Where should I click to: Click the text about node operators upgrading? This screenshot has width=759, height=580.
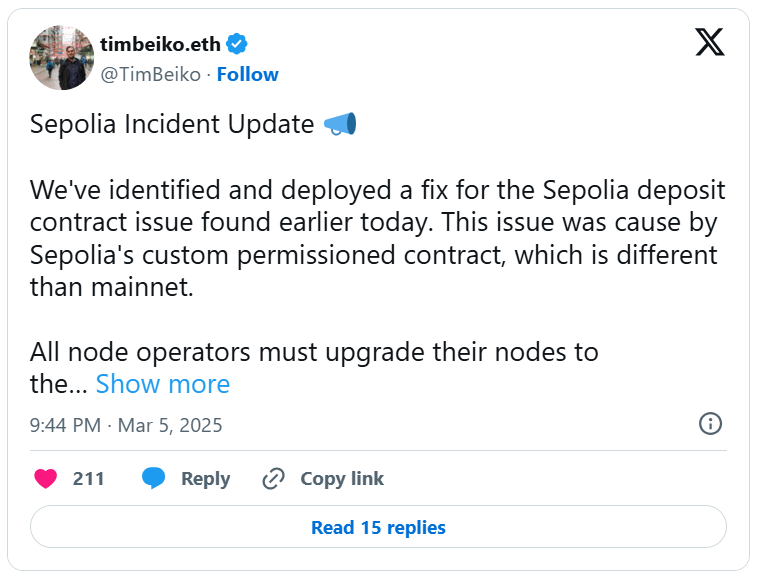click(x=314, y=352)
